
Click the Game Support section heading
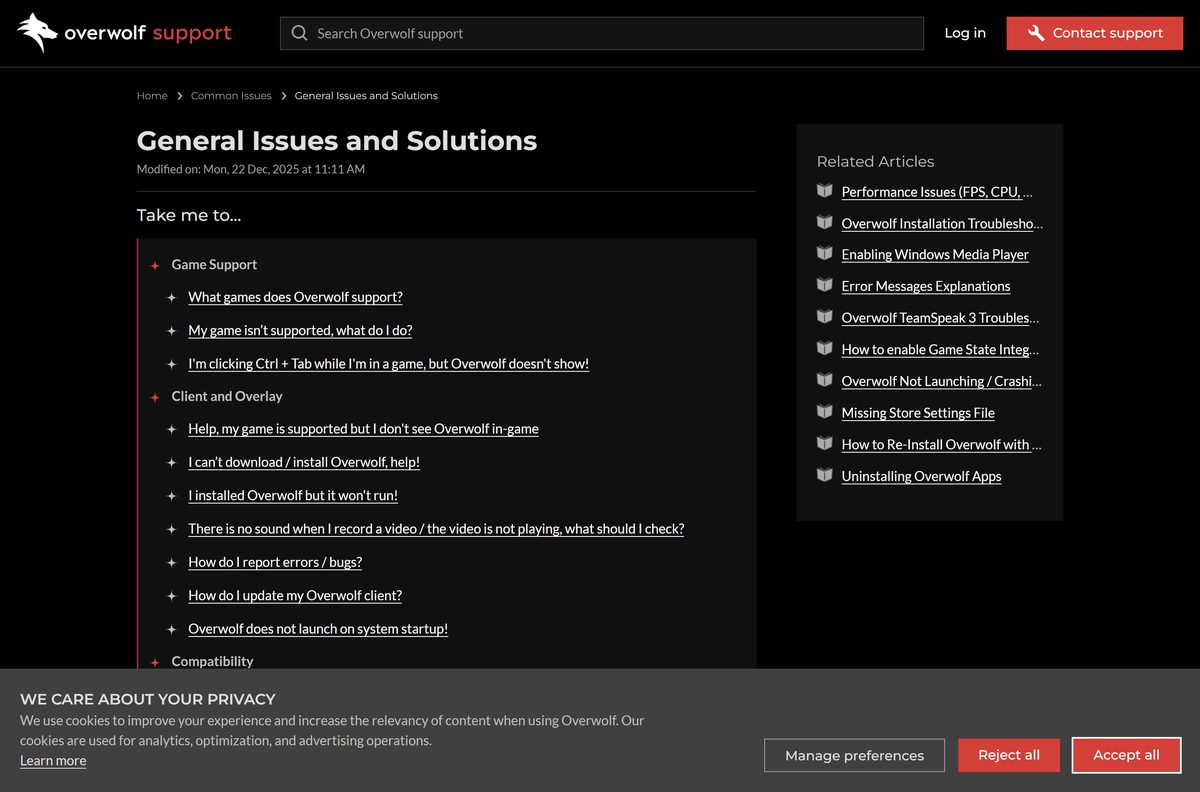point(214,265)
